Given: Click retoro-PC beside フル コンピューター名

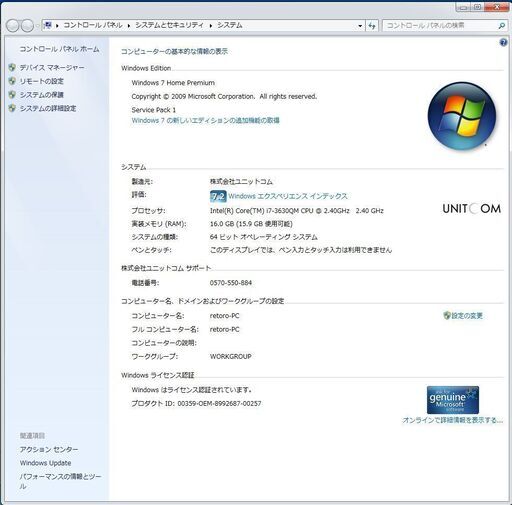Looking at the screenshot, I should click(x=225, y=329).
